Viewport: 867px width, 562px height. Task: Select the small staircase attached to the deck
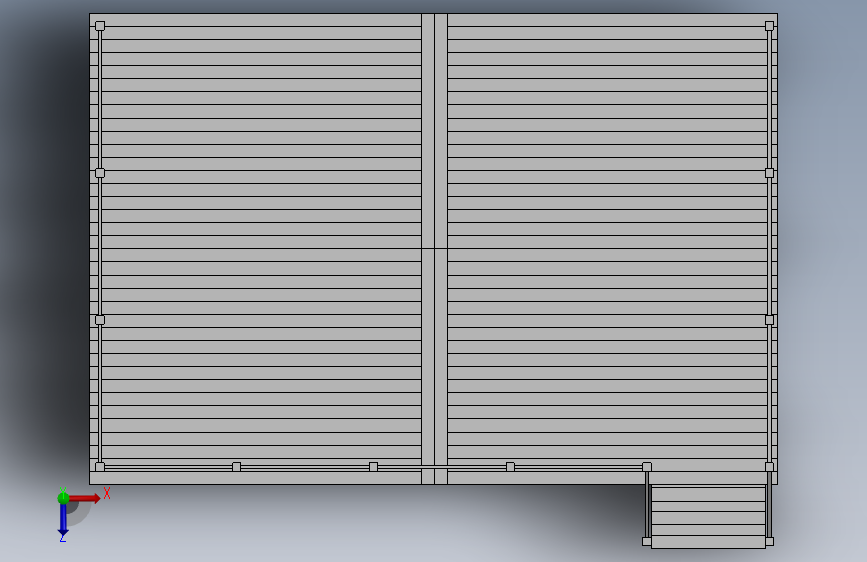click(x=708, y=517)
